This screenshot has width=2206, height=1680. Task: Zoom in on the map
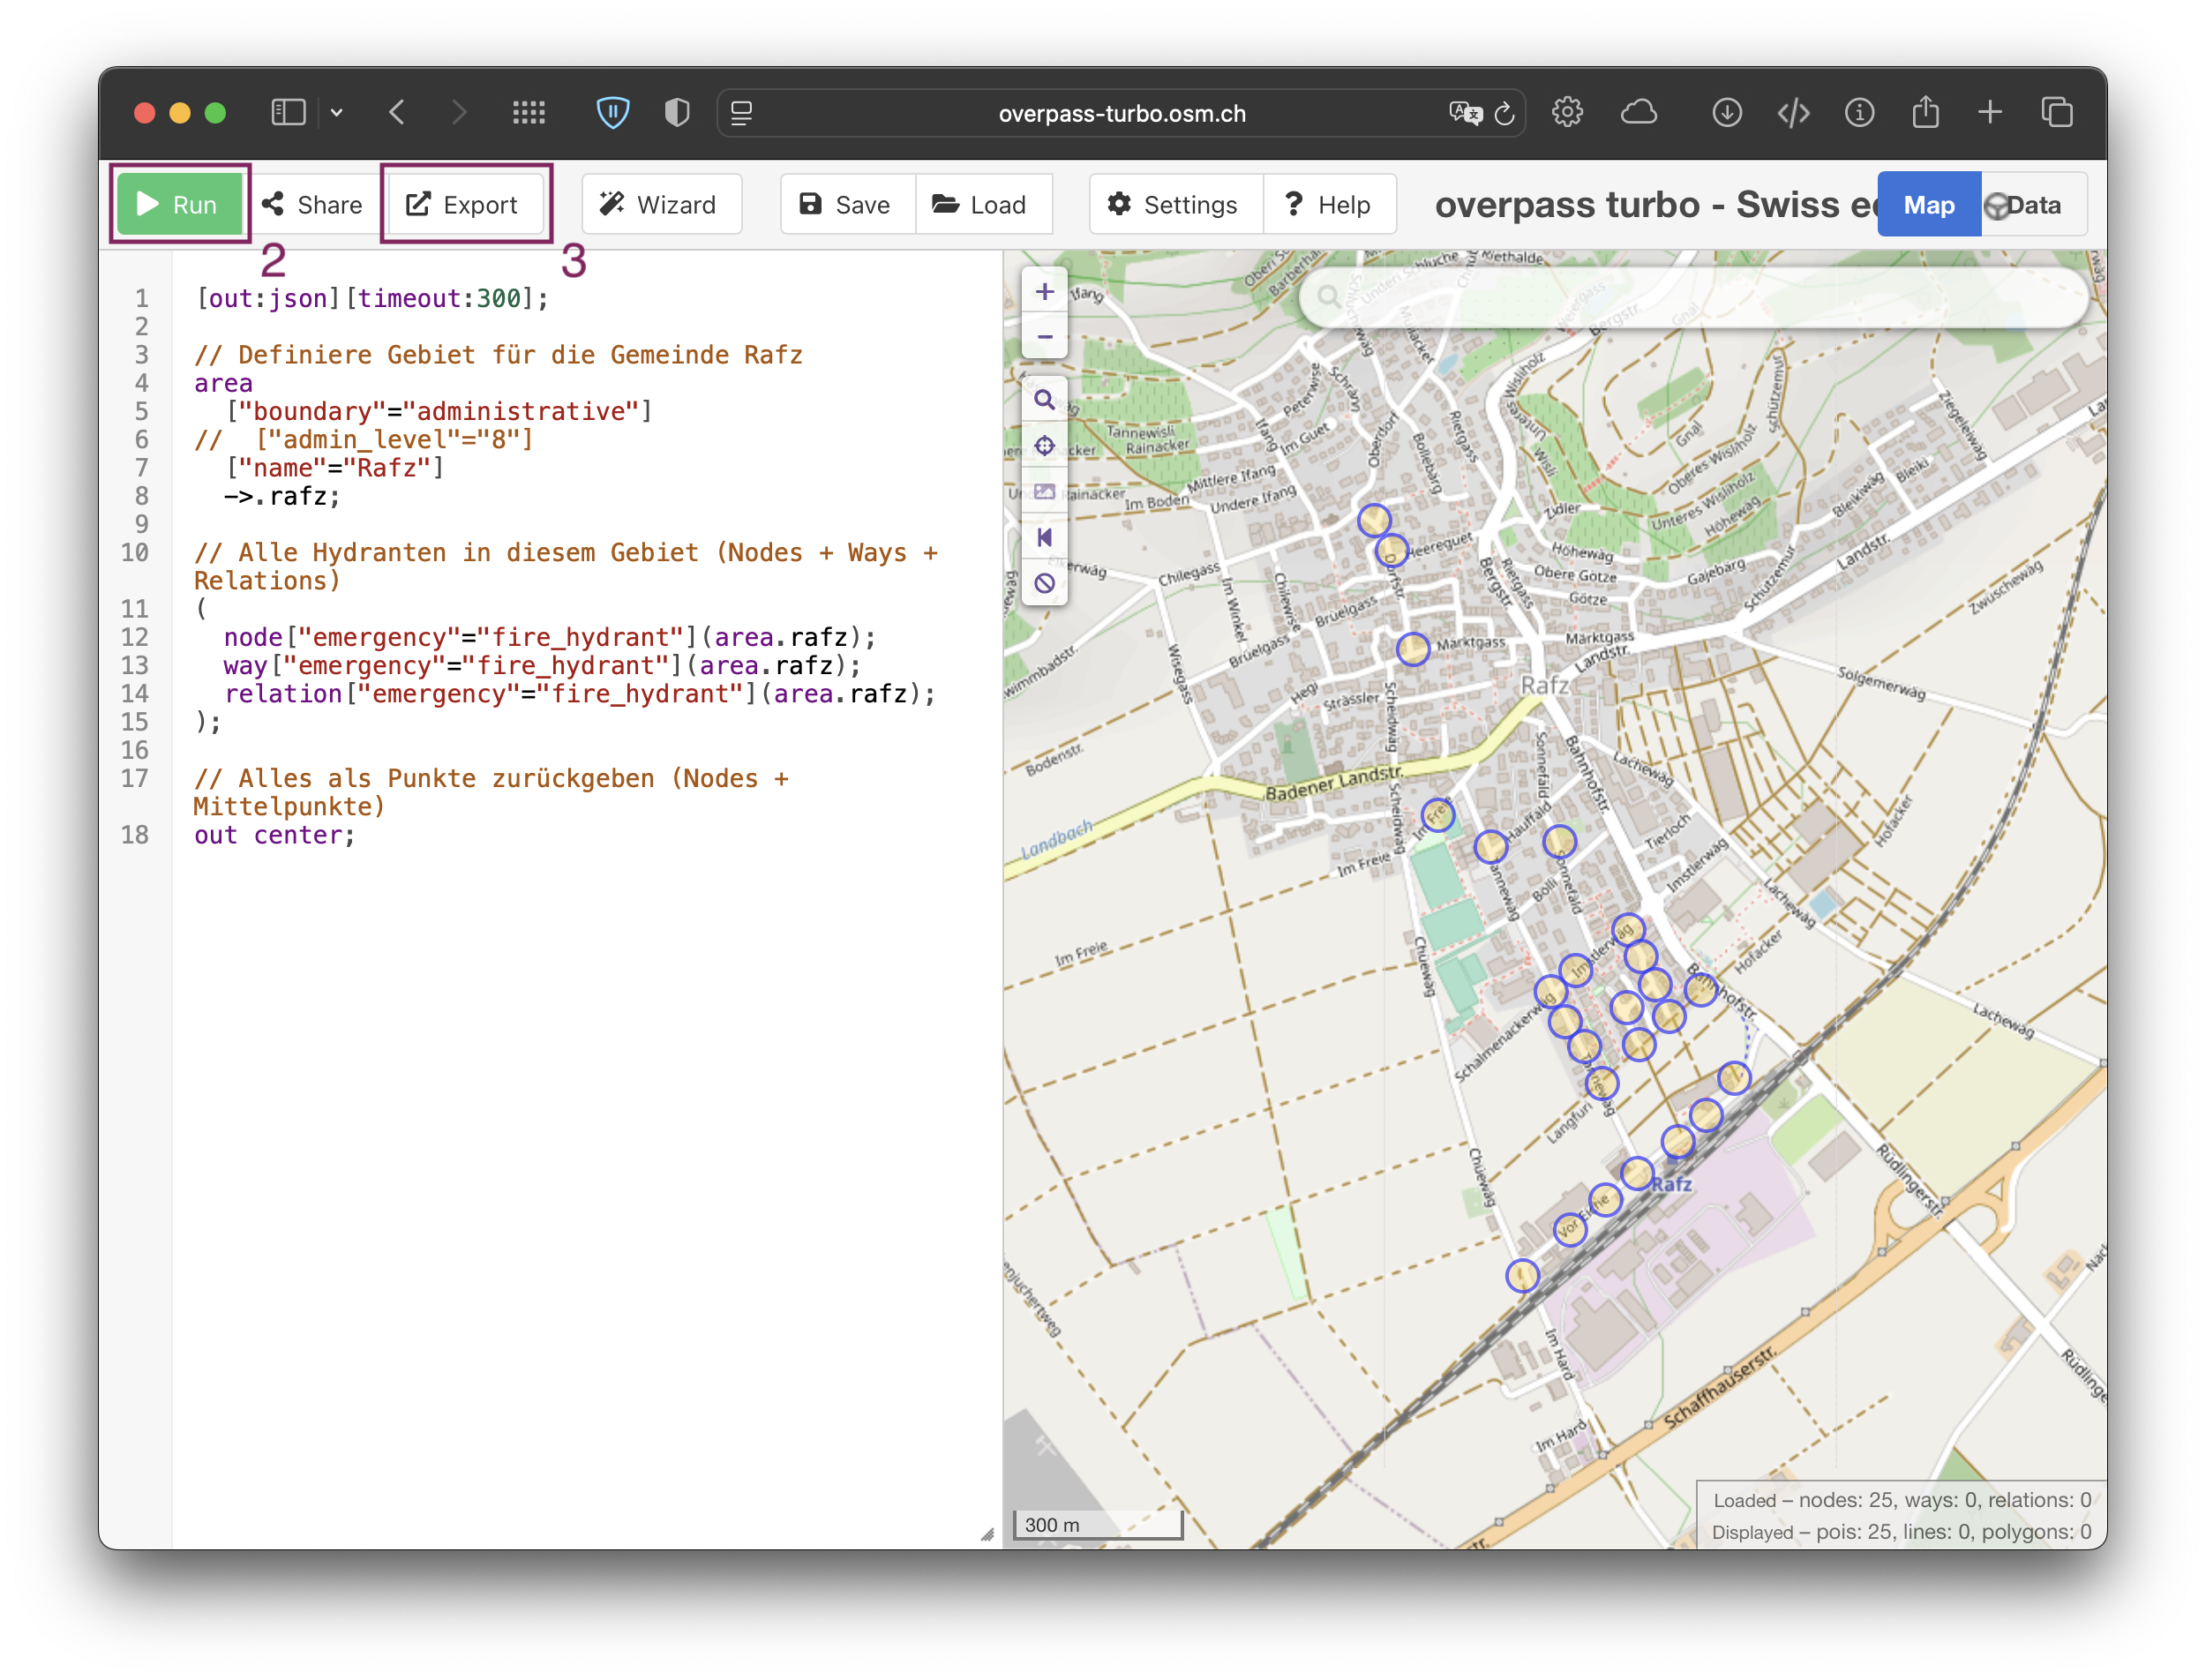tap(1044, 291)
